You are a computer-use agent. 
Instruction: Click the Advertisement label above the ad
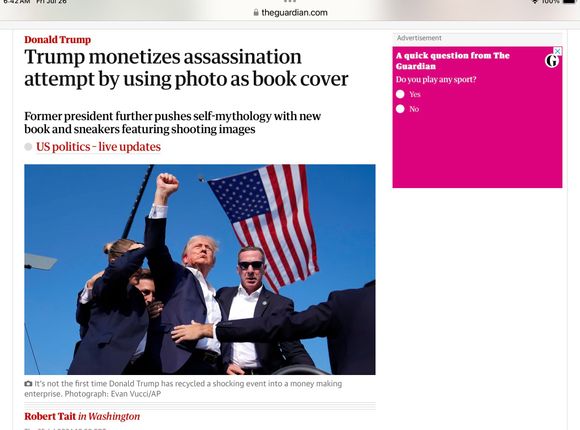tap(419, 38)
